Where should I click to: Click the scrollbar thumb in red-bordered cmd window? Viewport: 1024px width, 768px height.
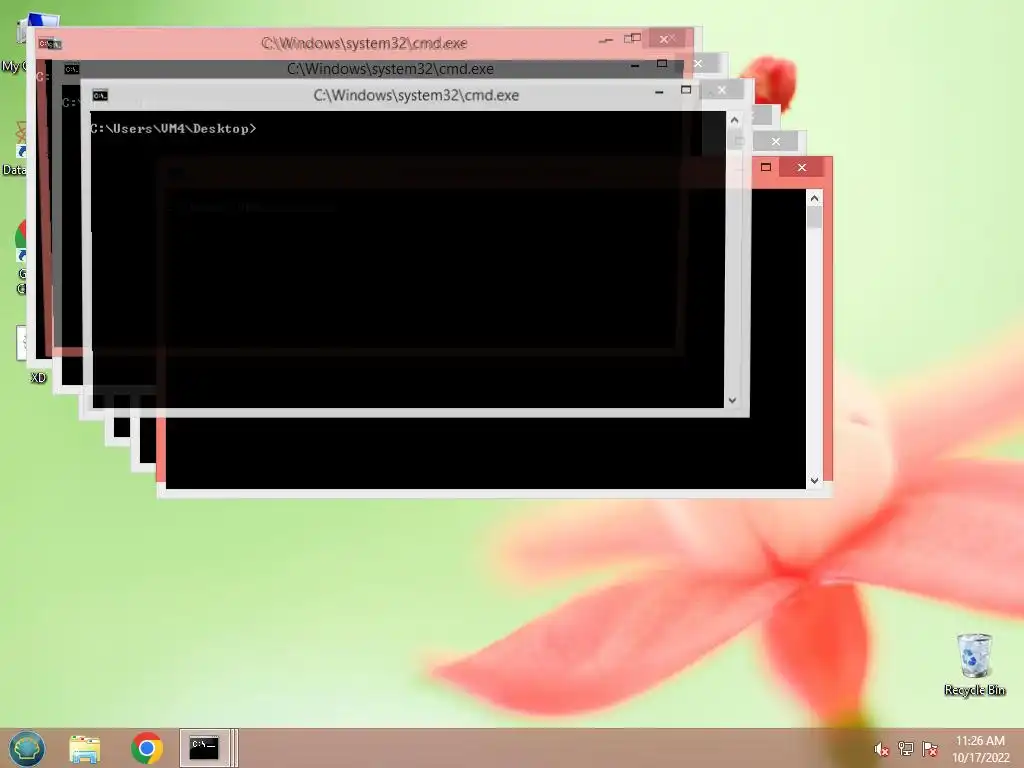(x=814, y=217)
